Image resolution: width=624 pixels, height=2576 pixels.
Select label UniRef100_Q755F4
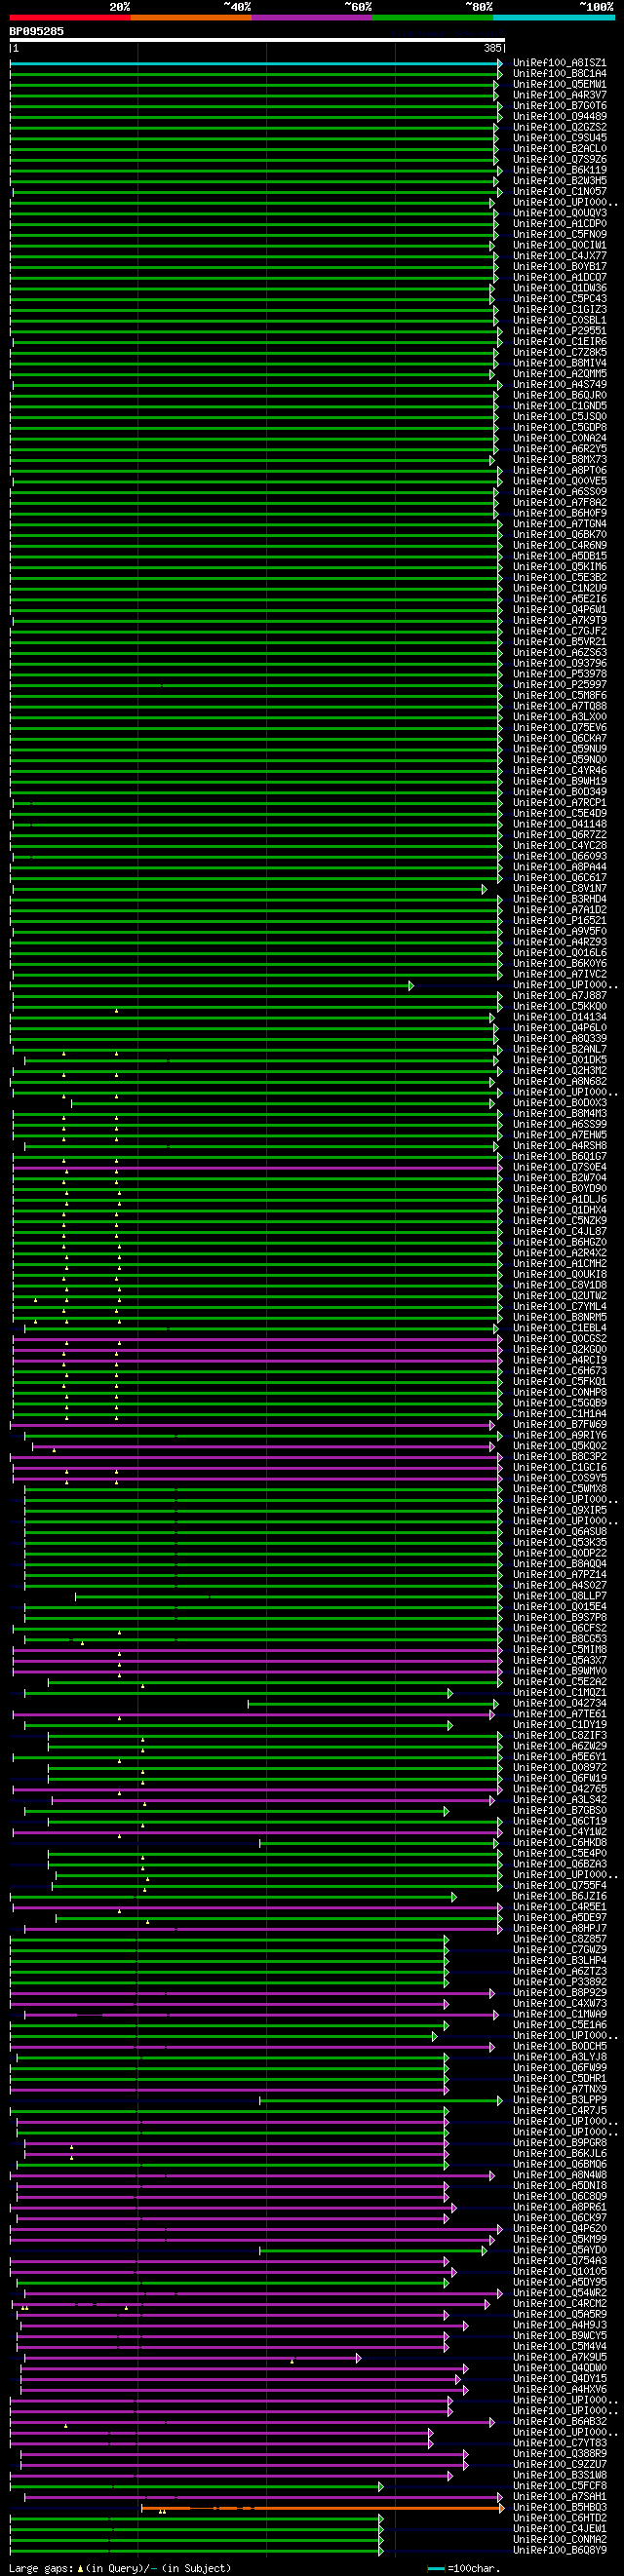click(560, 1886)
